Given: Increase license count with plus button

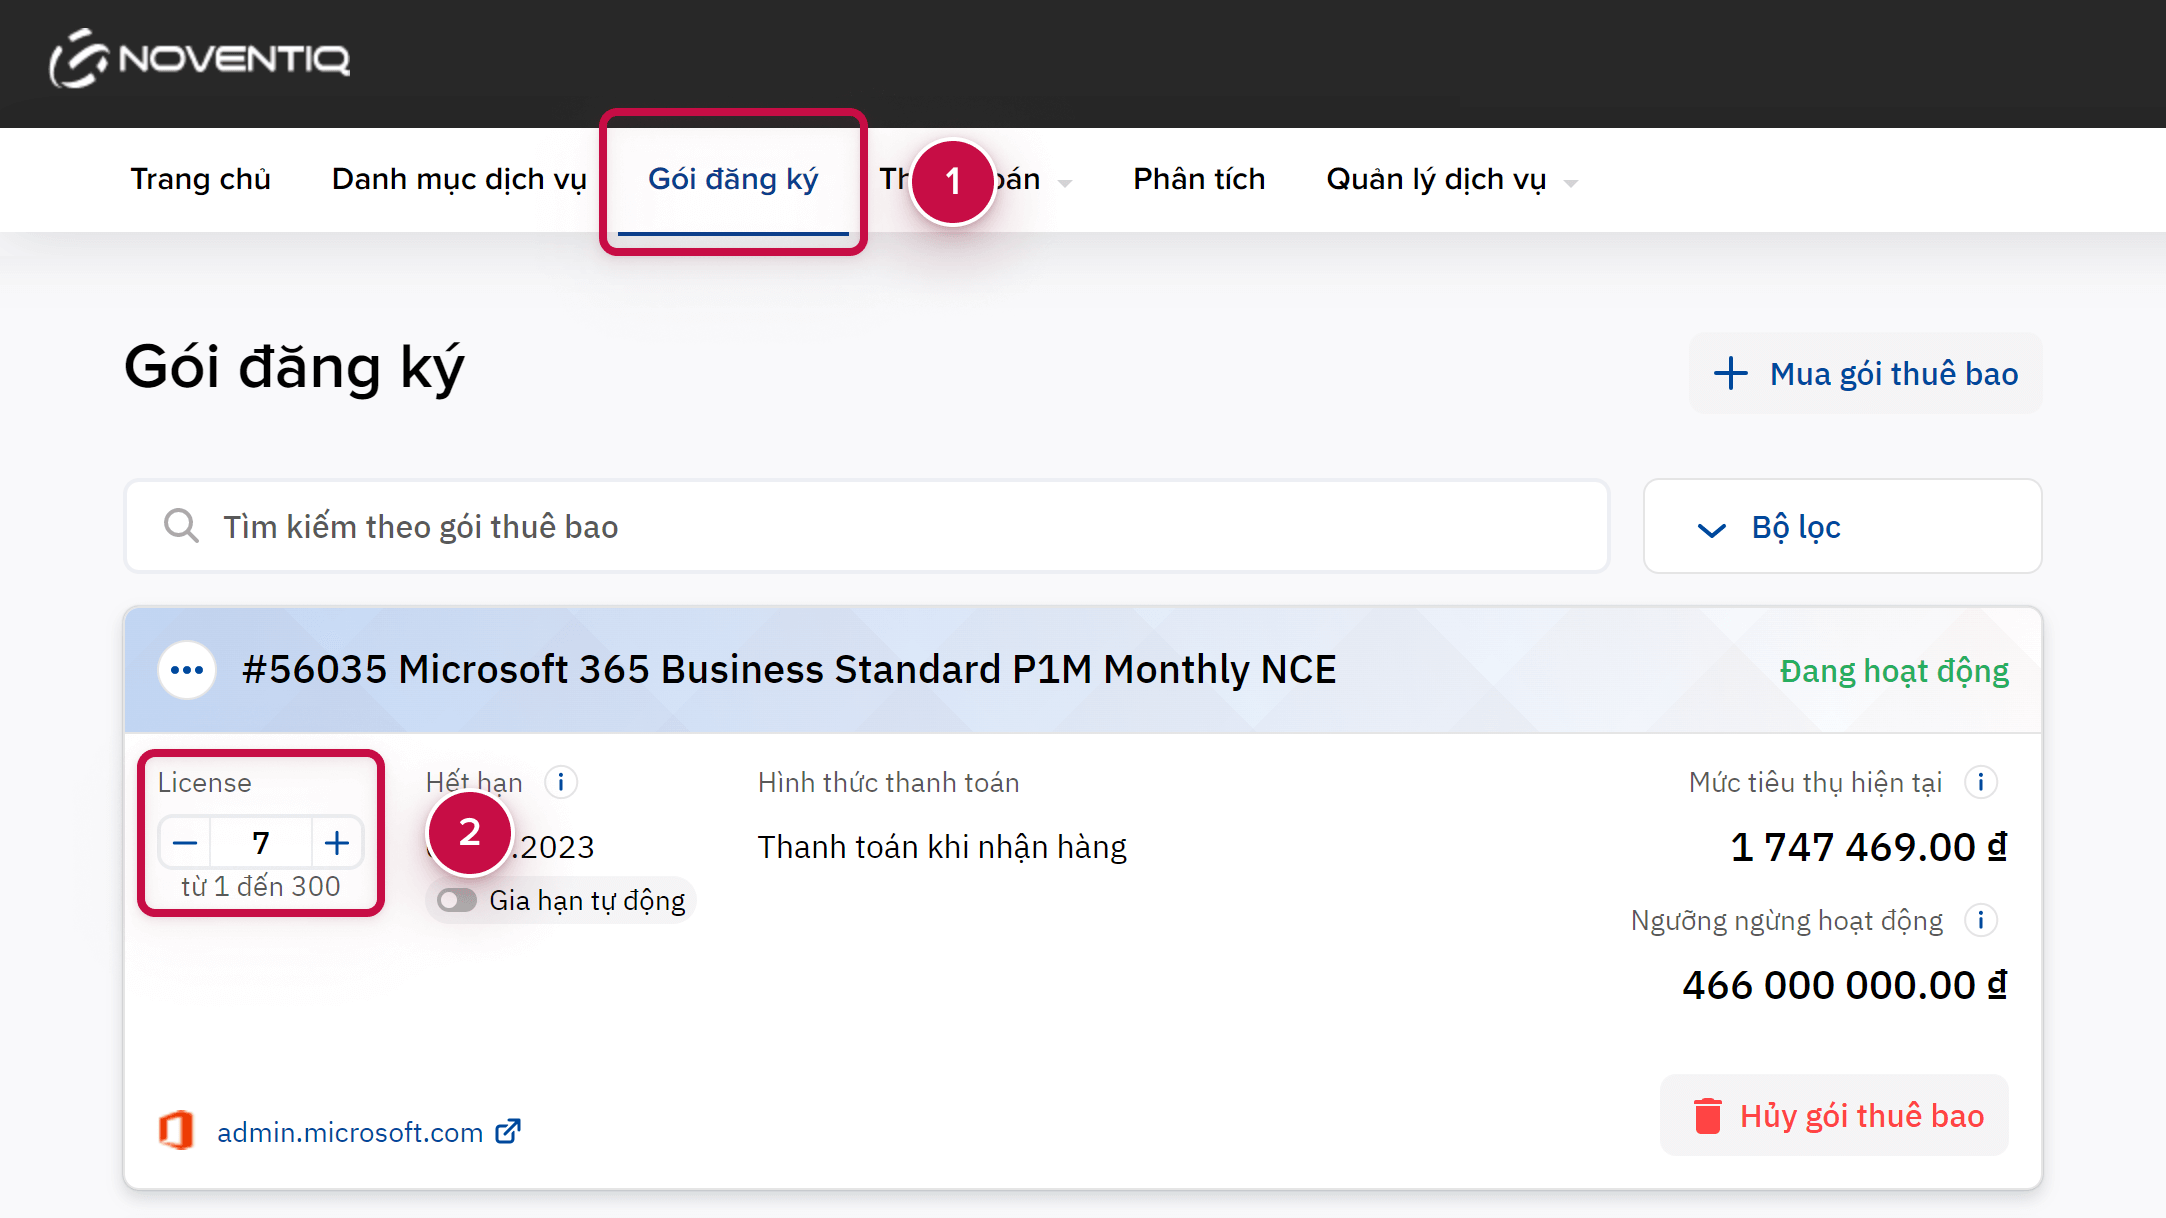Looking at the screenshot, I should click(x=337, y=843).
